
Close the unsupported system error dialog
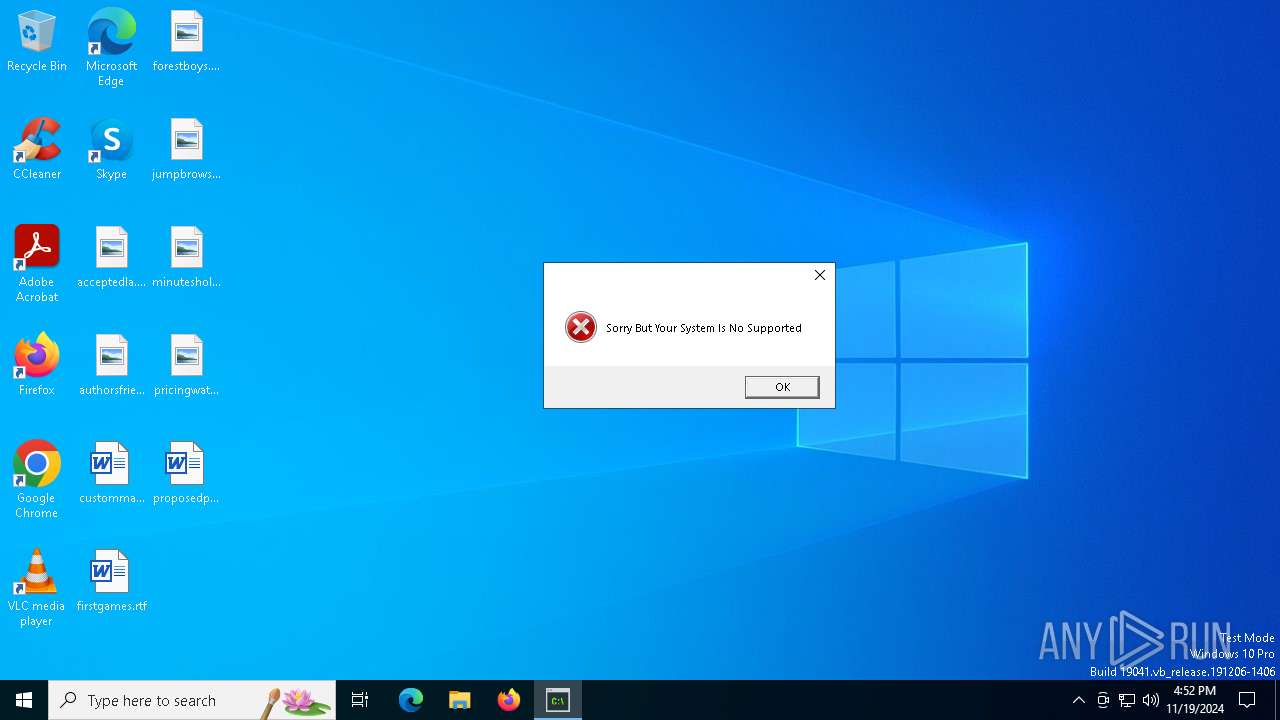[820, 275]
